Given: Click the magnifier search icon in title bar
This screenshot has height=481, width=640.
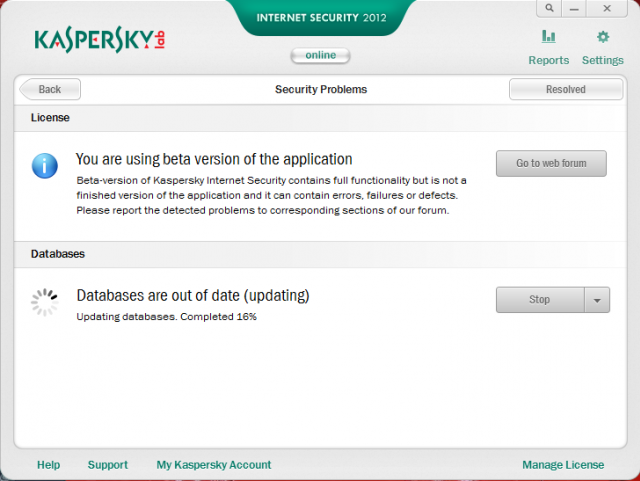Looking at the screenshot, I should point(549,8).
